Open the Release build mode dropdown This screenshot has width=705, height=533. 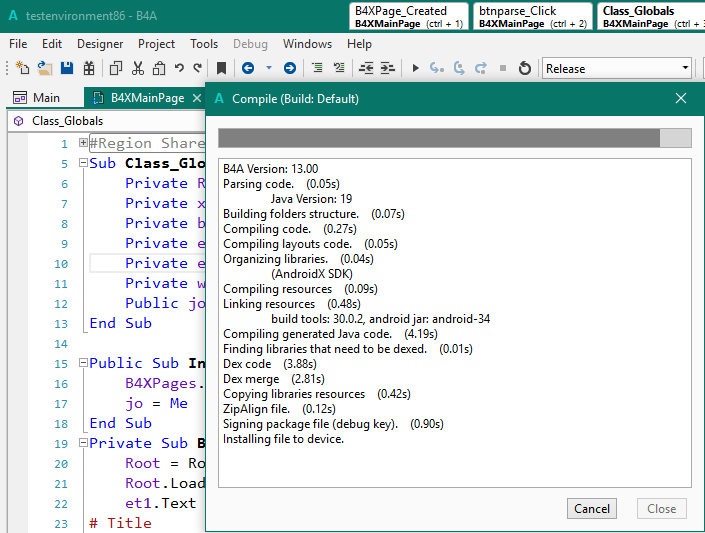[616, 68]
